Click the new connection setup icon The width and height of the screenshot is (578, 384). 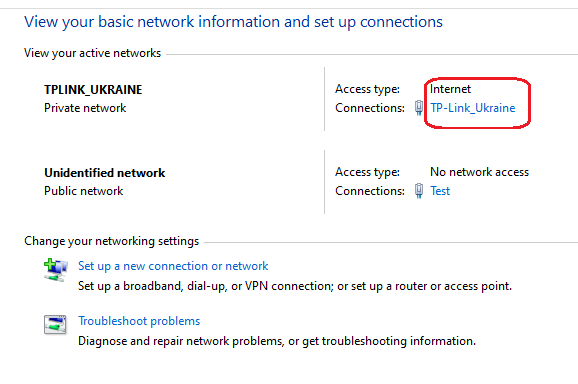coord(56,270)
